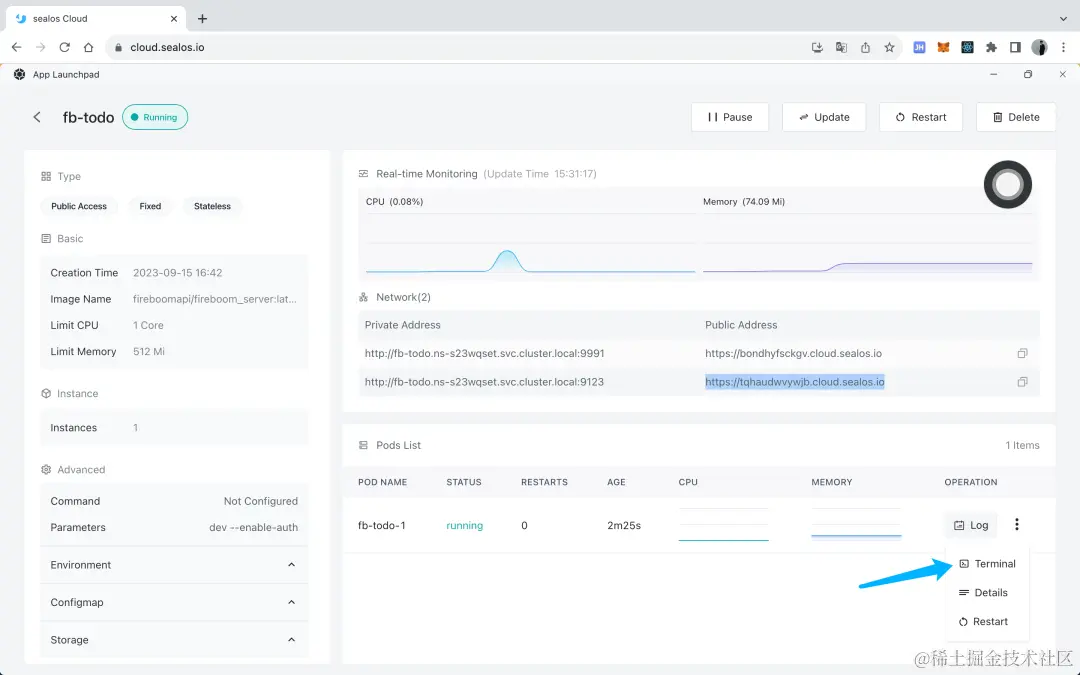Open the MetaMask fox extension

[x=943, y=48]
